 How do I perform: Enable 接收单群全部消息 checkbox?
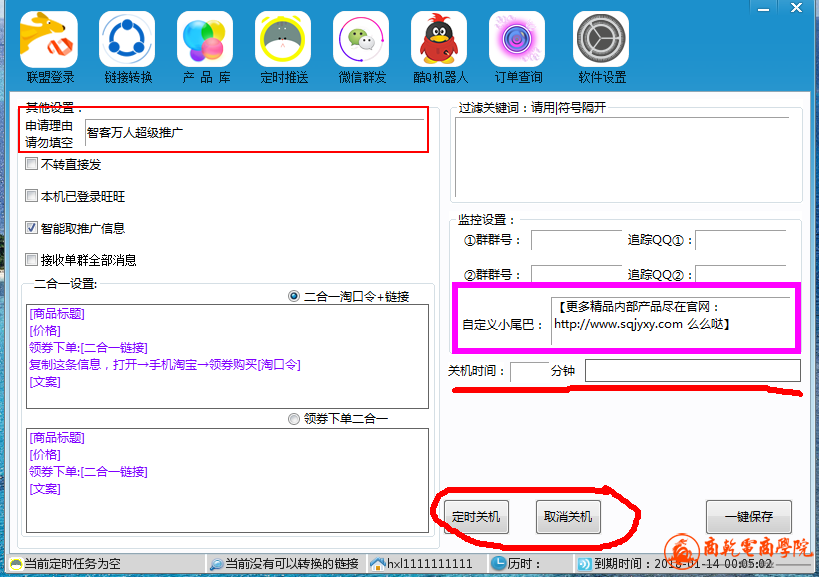31,260
